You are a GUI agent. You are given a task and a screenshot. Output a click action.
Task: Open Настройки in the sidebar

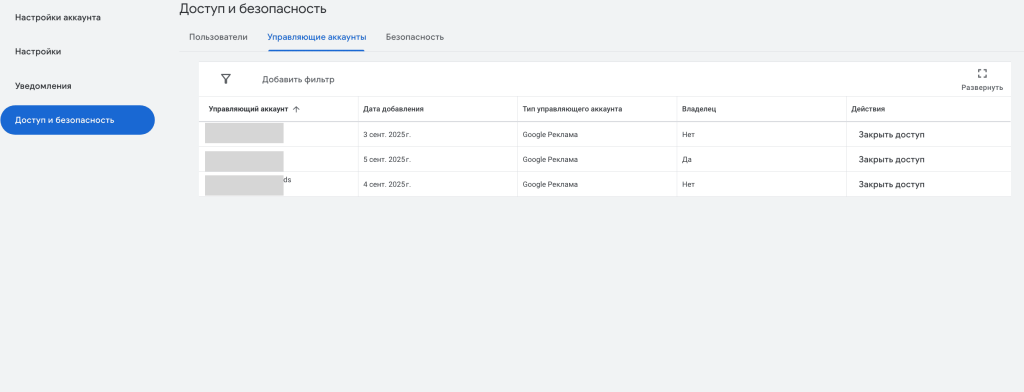click(x=38, y=52)
